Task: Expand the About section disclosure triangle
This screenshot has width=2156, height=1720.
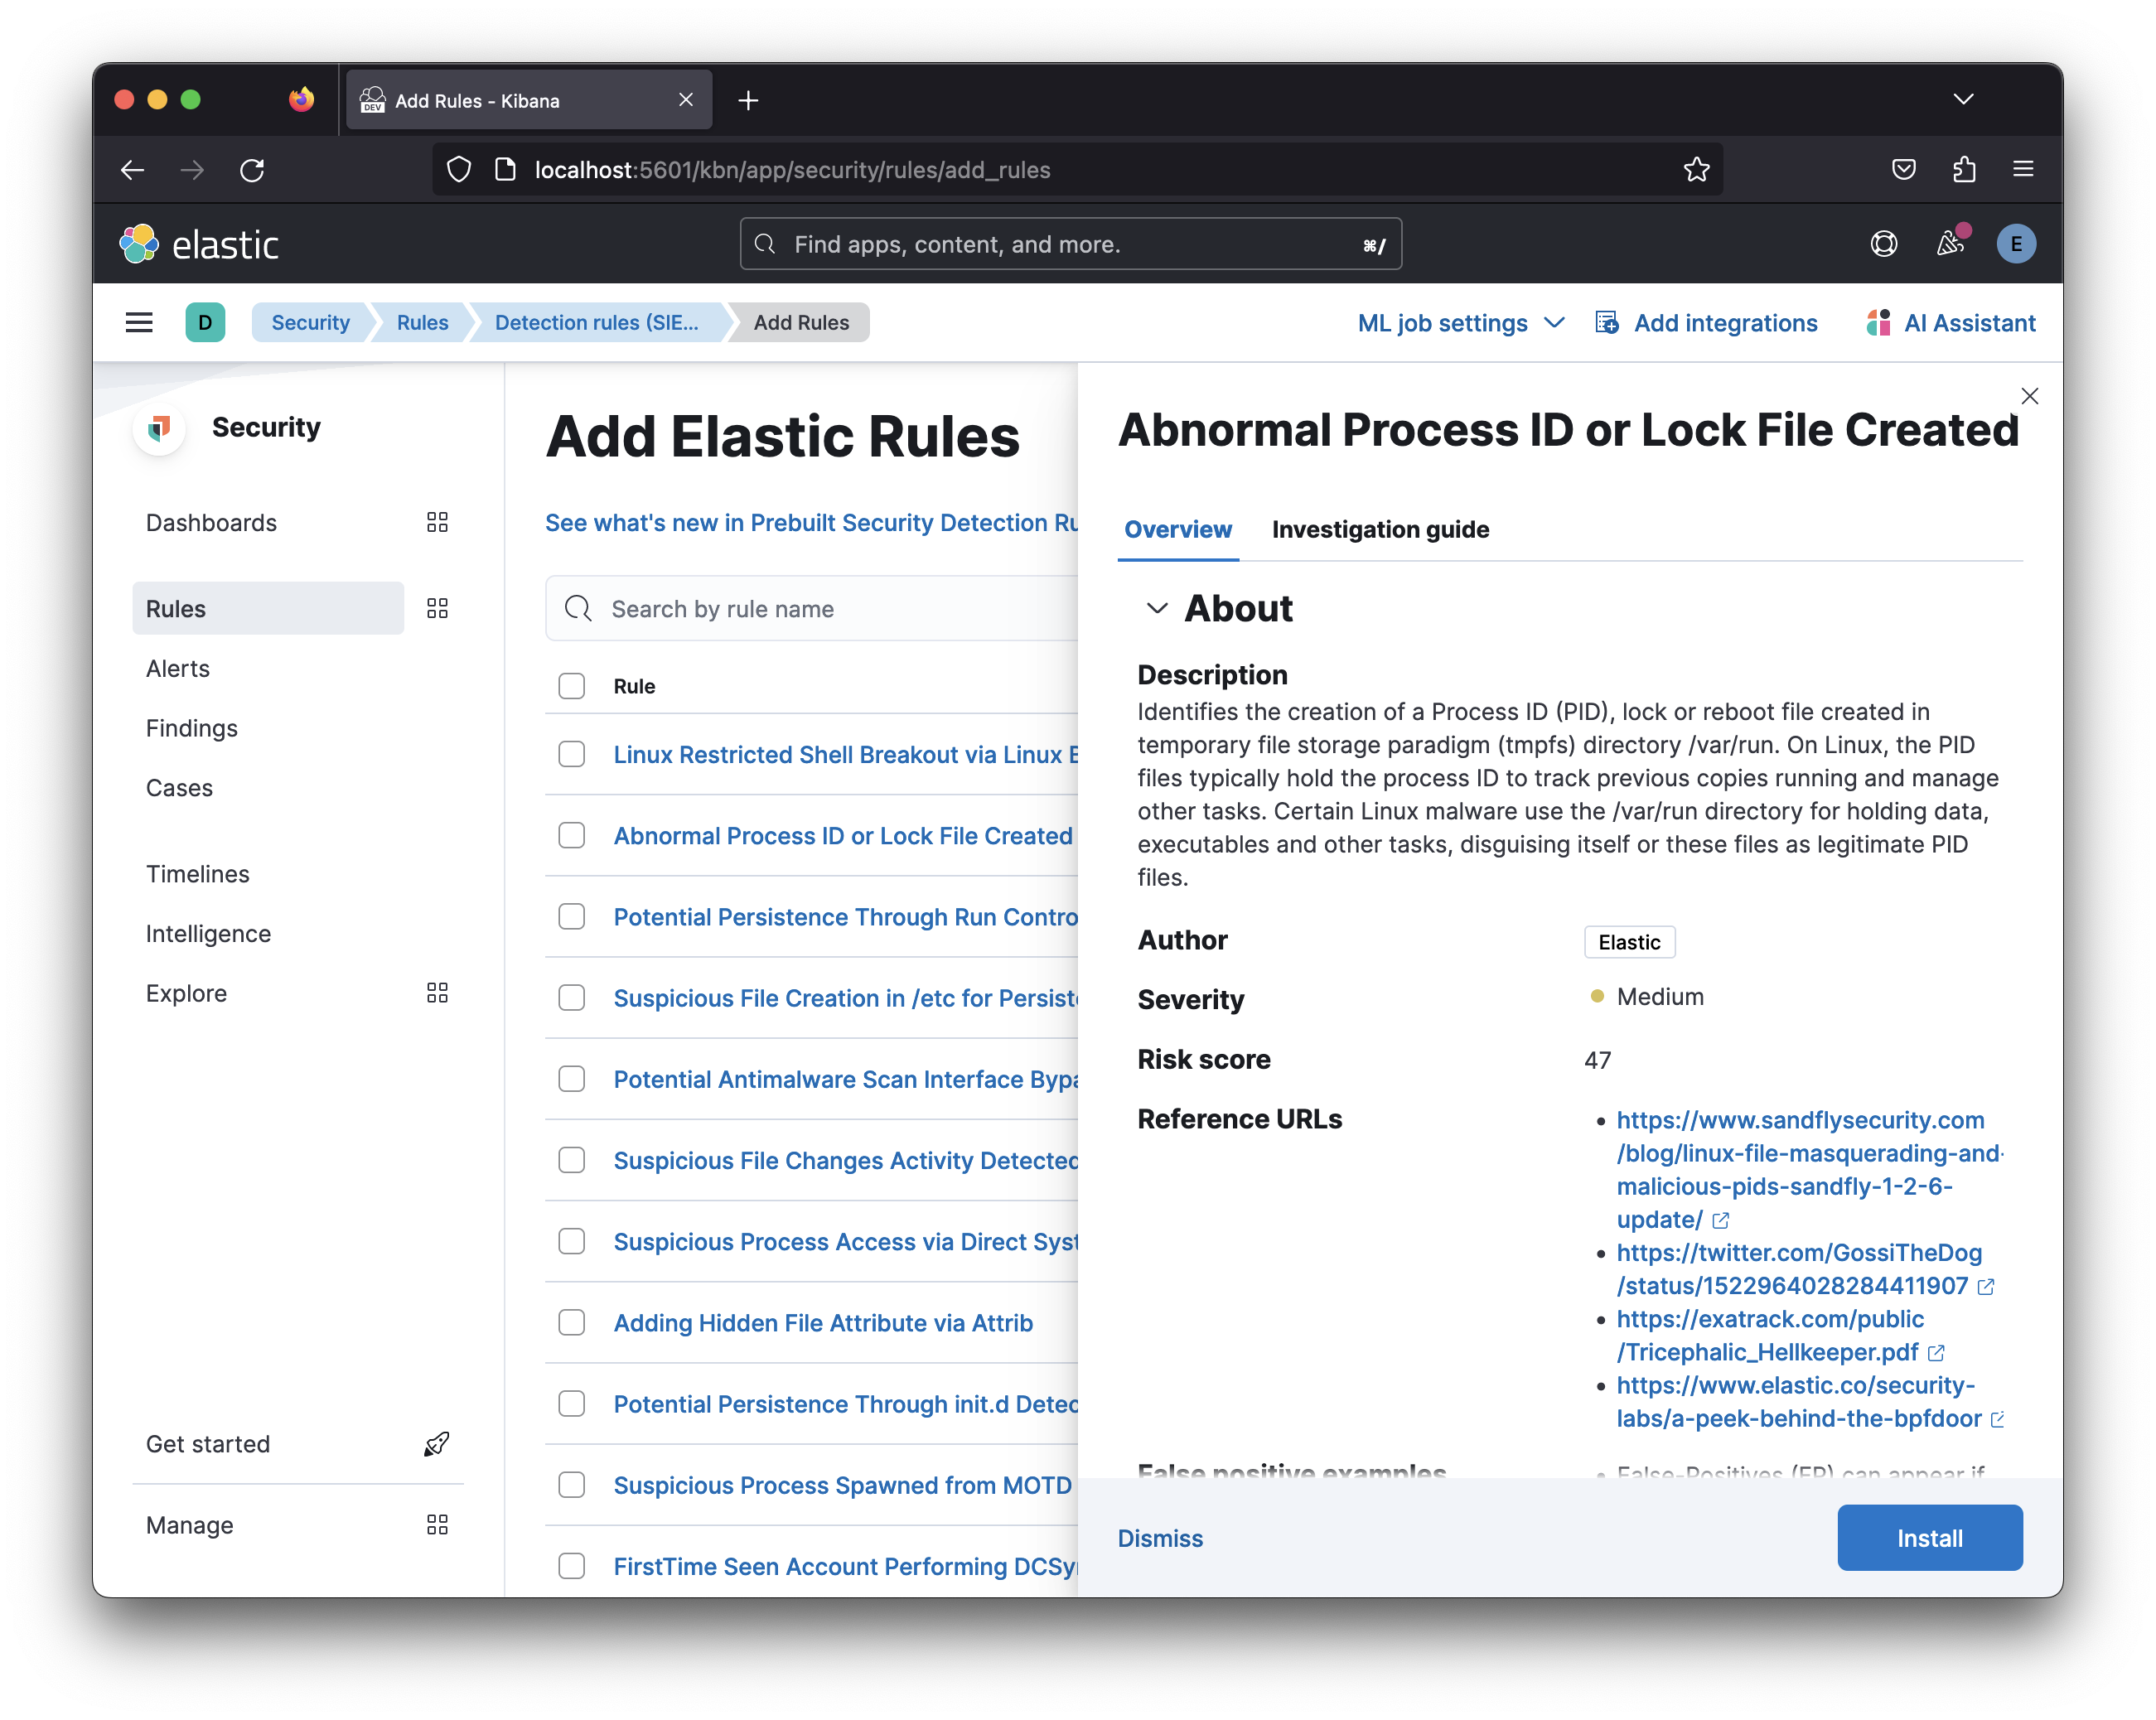Action: tap(1153, 609)
